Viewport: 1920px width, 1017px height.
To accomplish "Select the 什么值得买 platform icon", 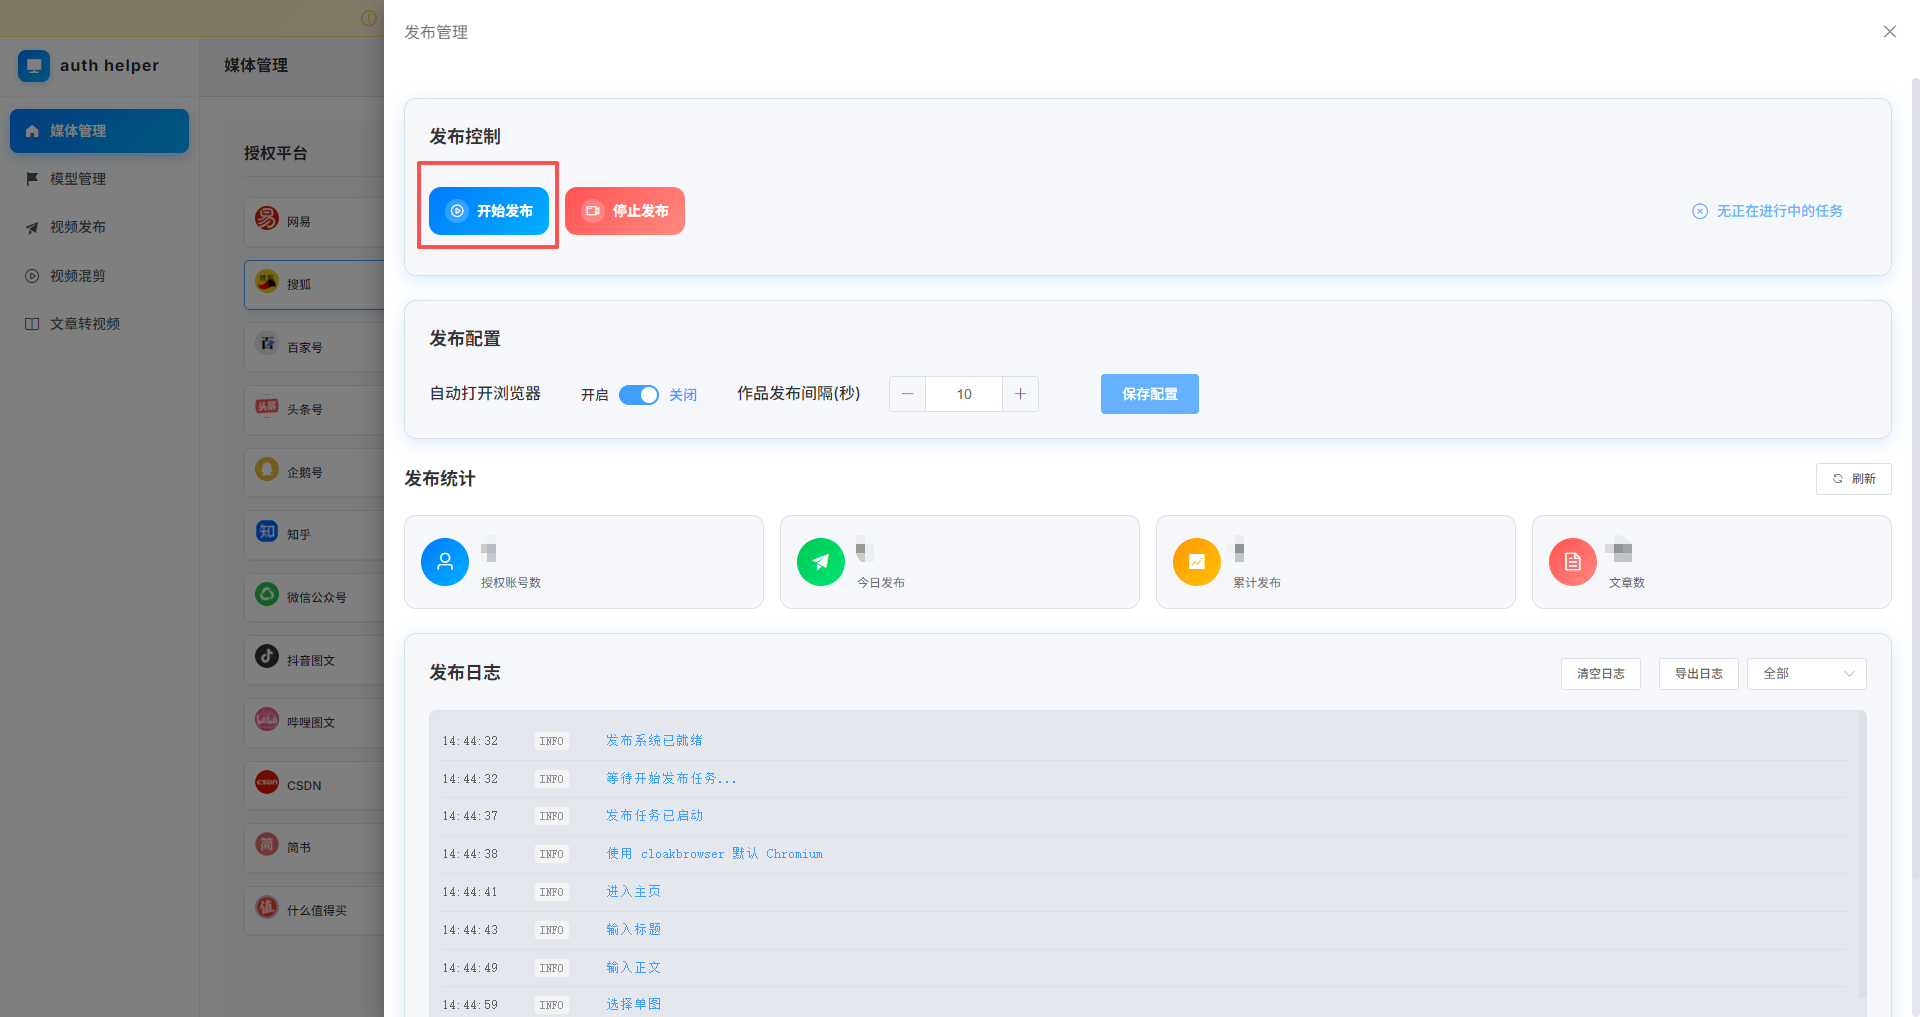I will [267, 907].
